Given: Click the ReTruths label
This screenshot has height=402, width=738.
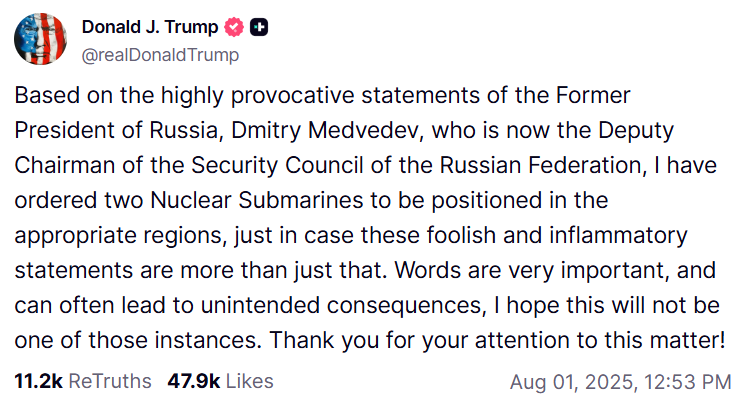Looking at the screenshot, I should point(110,381).
